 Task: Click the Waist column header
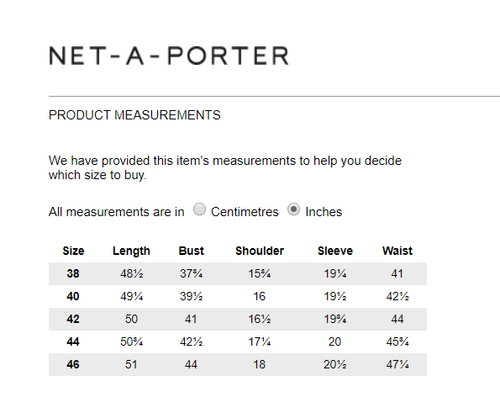click(397, 251)
